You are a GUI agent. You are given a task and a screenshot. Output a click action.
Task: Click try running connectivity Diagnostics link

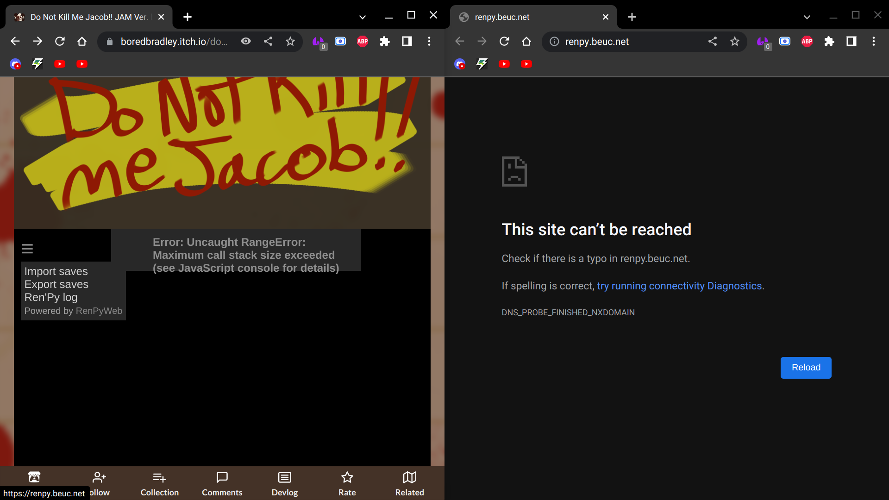[x=679, y=286]
